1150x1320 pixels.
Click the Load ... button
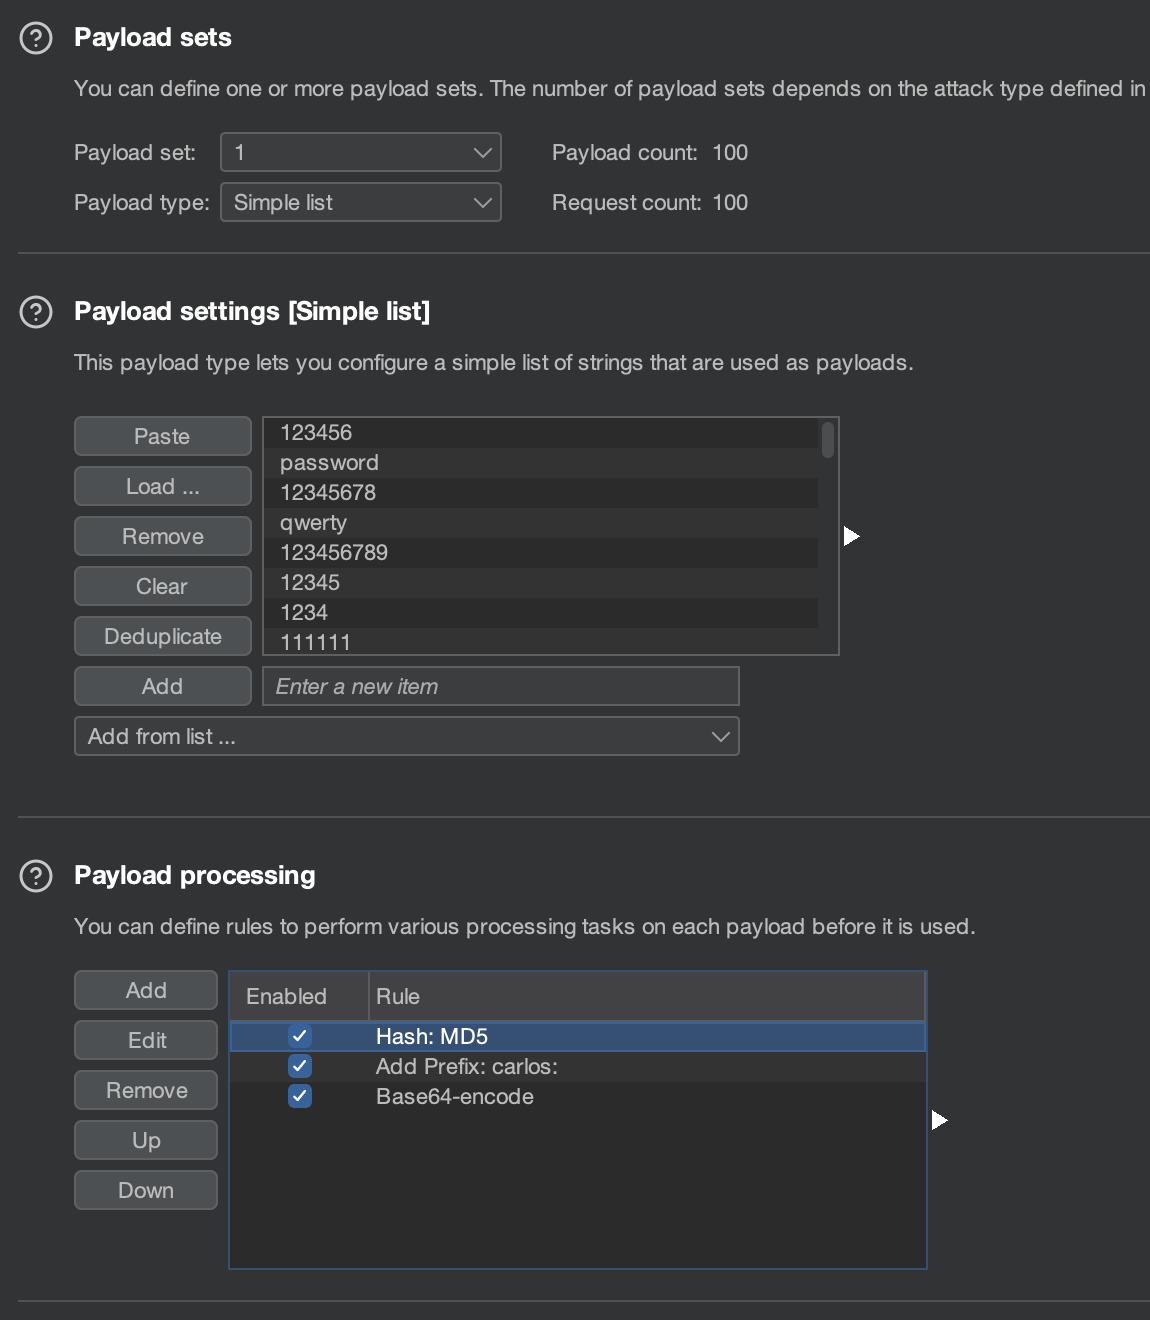click(162, 487)
